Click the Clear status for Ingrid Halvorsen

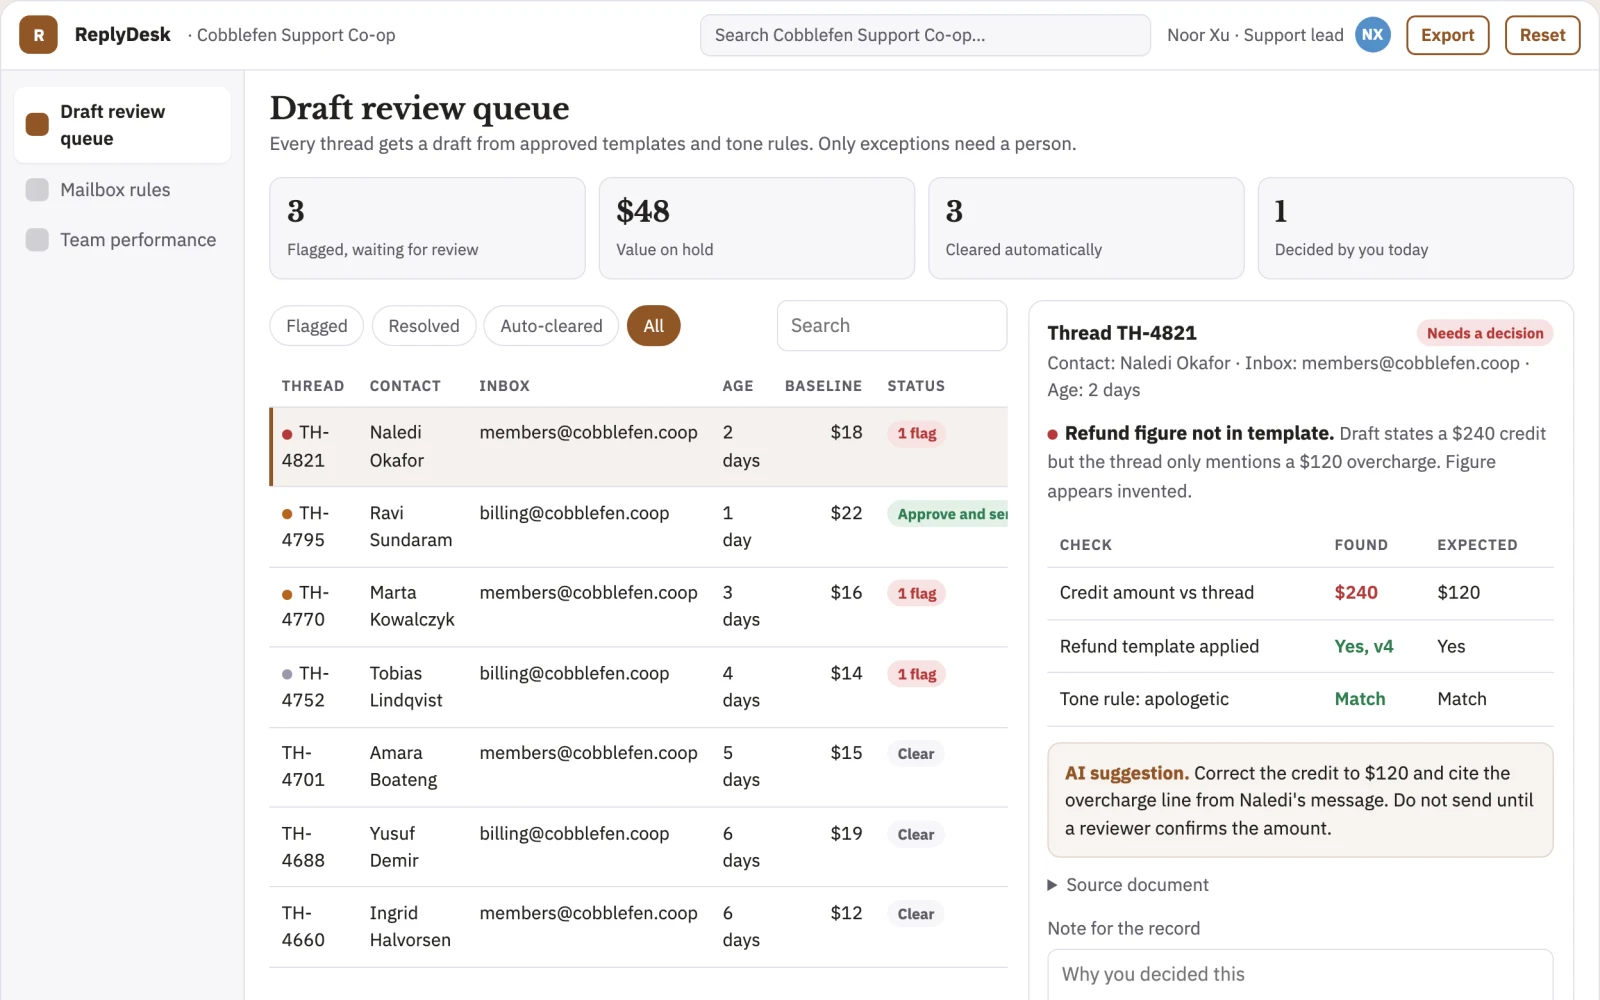(915, 914)
